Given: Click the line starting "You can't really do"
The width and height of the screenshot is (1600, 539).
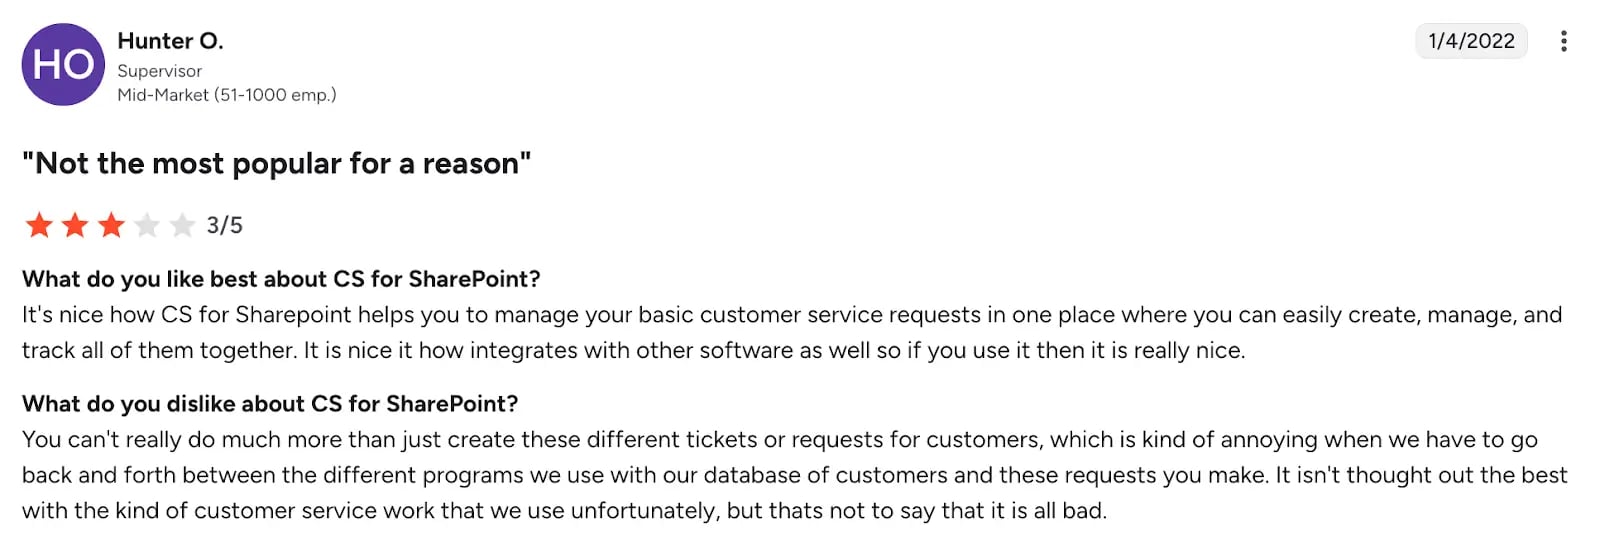Looking at the screenshot, I should pos(780,440).
